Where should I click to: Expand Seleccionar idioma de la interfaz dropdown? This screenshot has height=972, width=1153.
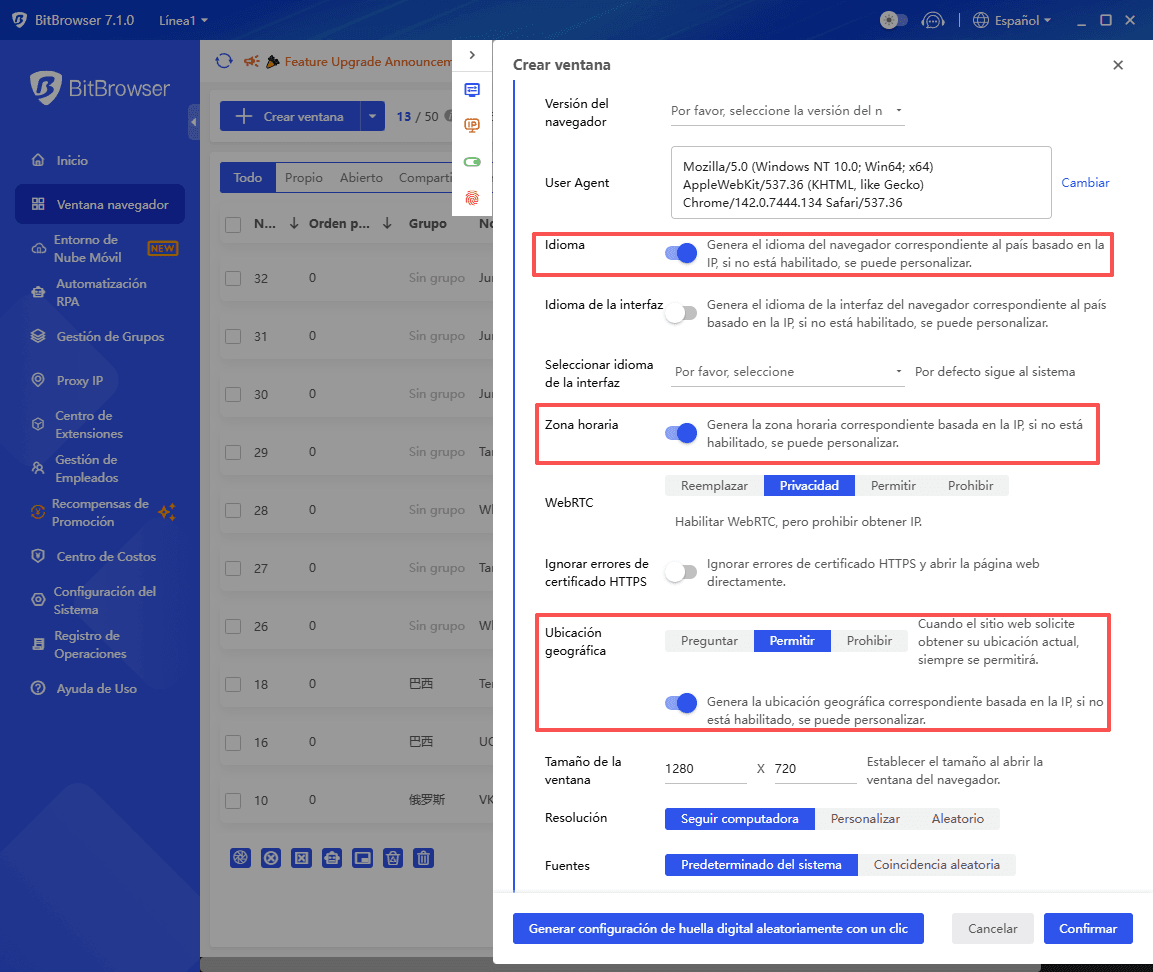coord(786,372)
